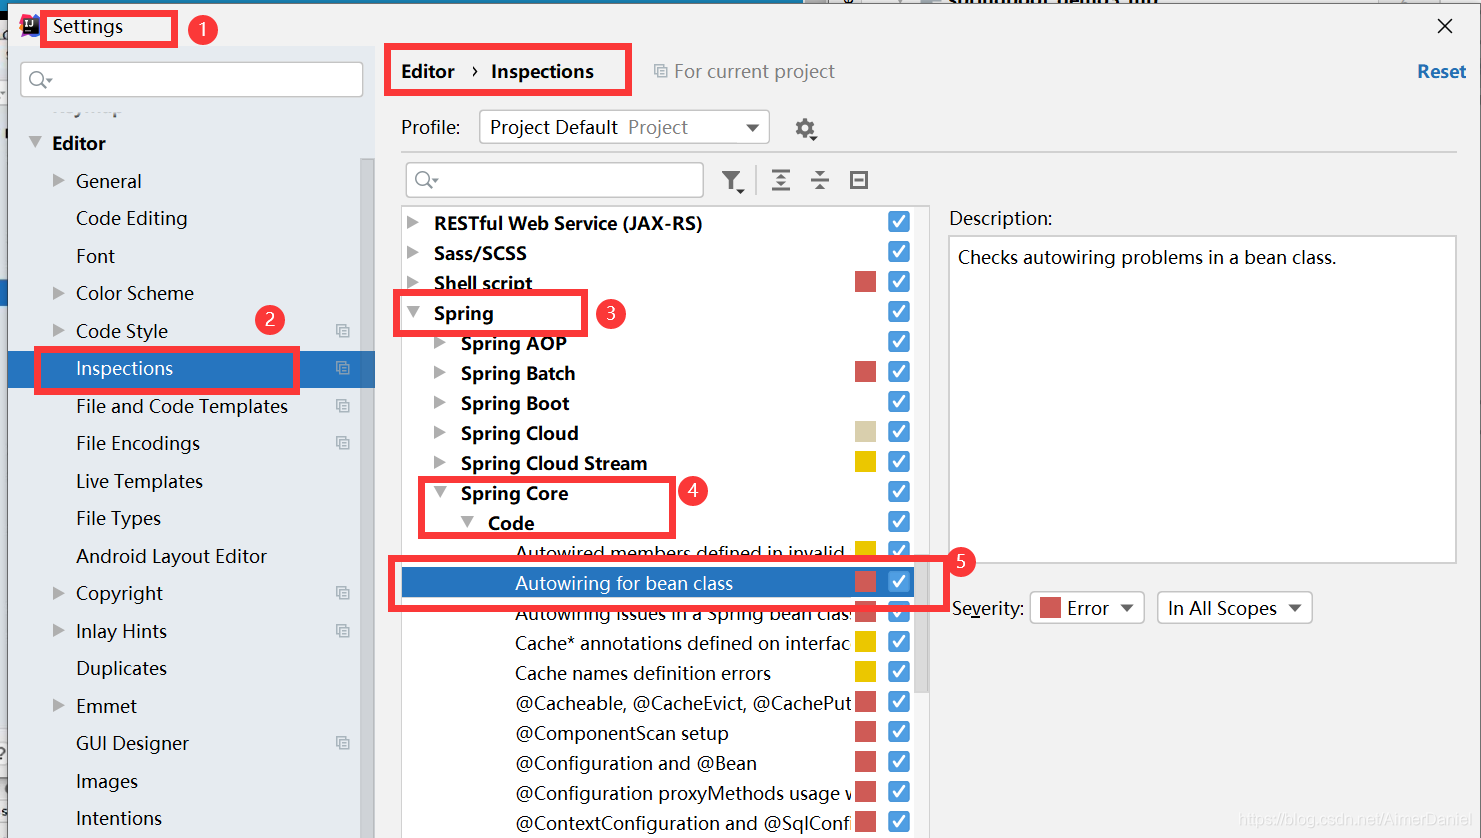Toggle the @ComponentScan setup checkbox
This screenshot has height=838, width=1481.
[899, 732]
